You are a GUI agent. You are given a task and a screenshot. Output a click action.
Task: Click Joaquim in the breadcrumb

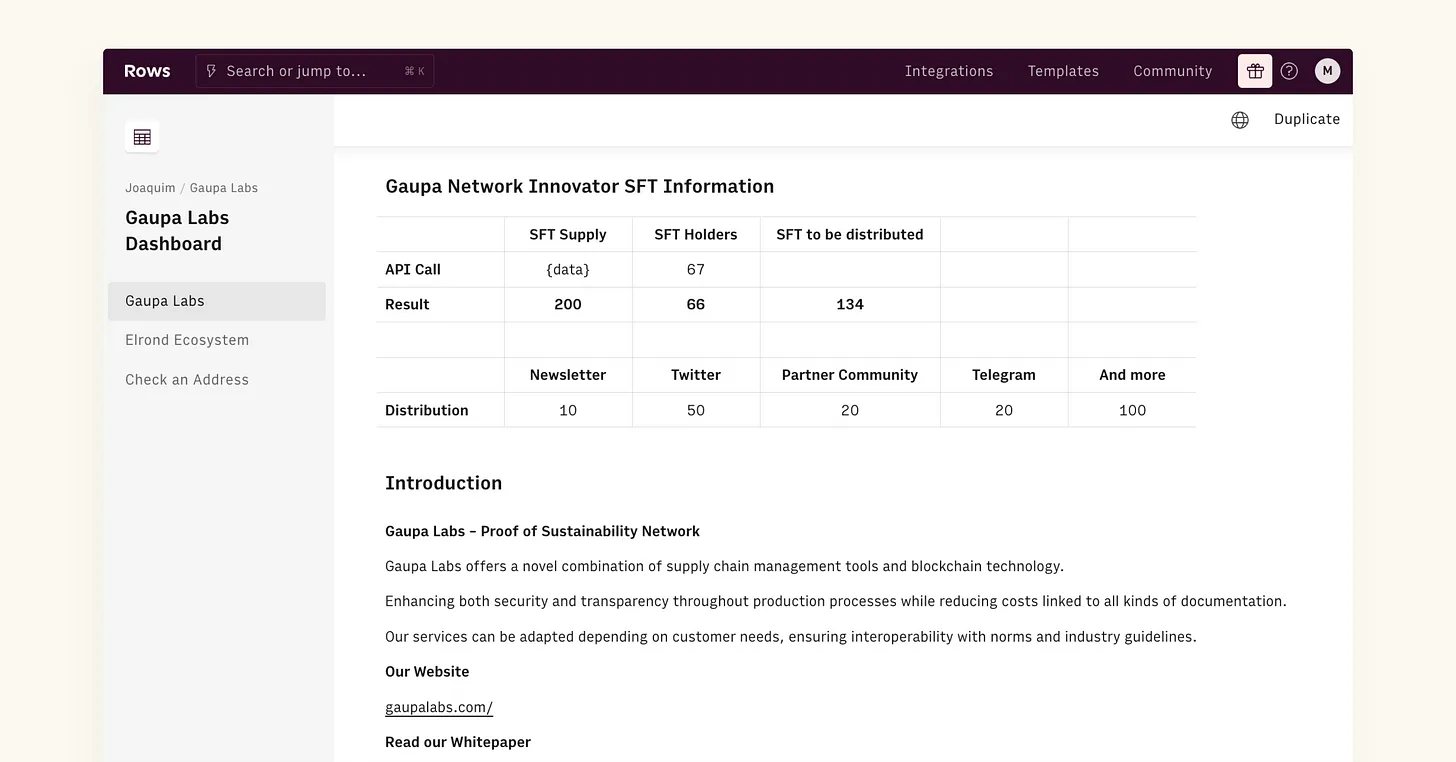click(150, 188)
